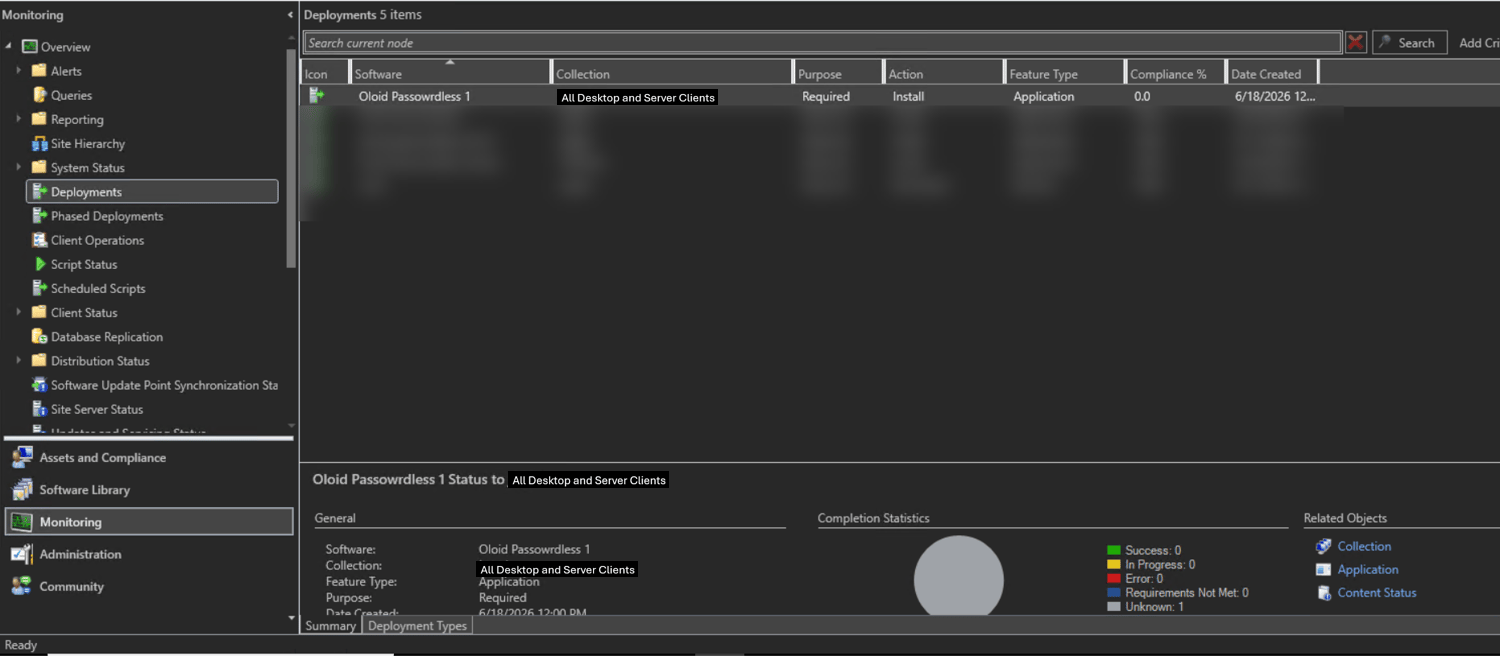The height and width of the screenshot is (656, 1500).
Task: Sort by the Collection column header
Action: [671, 73]
